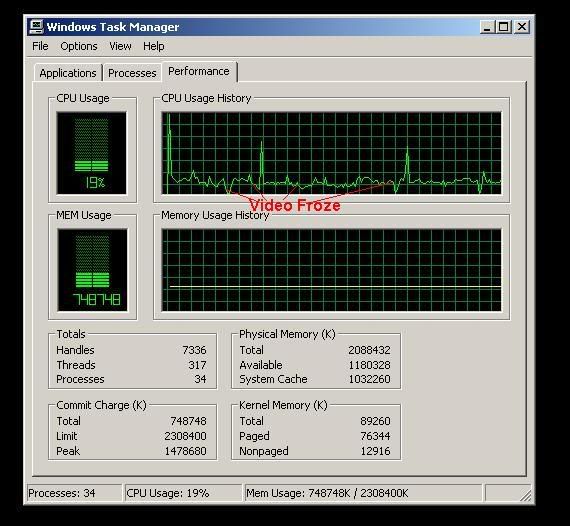Open the Options menu

click(79, 47)
